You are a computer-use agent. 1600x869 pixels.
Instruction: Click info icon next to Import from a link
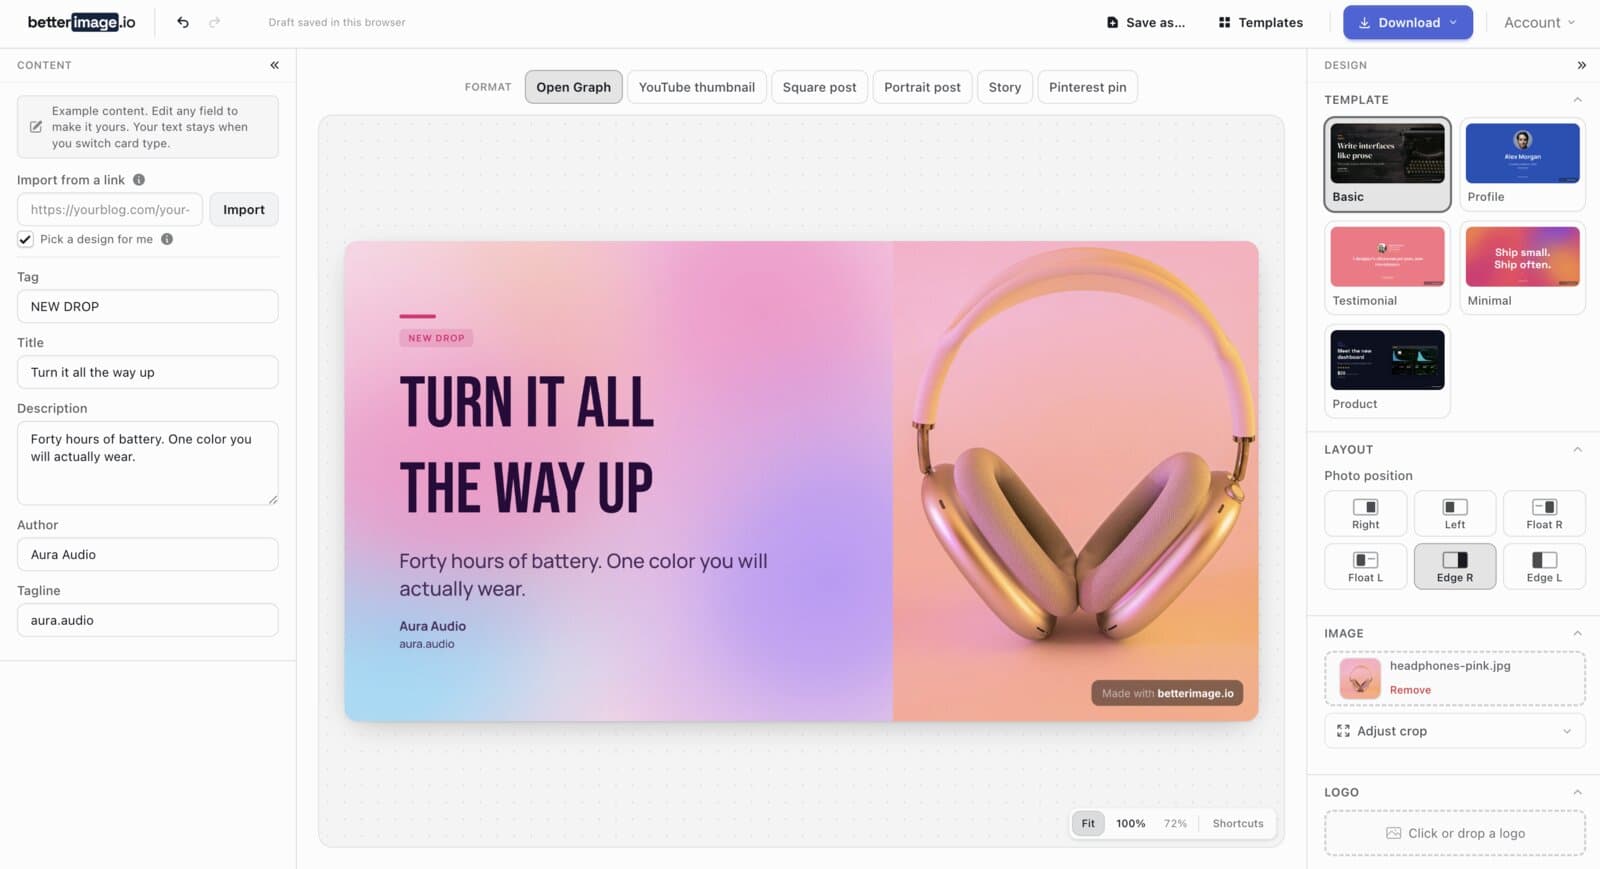pos(139,180)
